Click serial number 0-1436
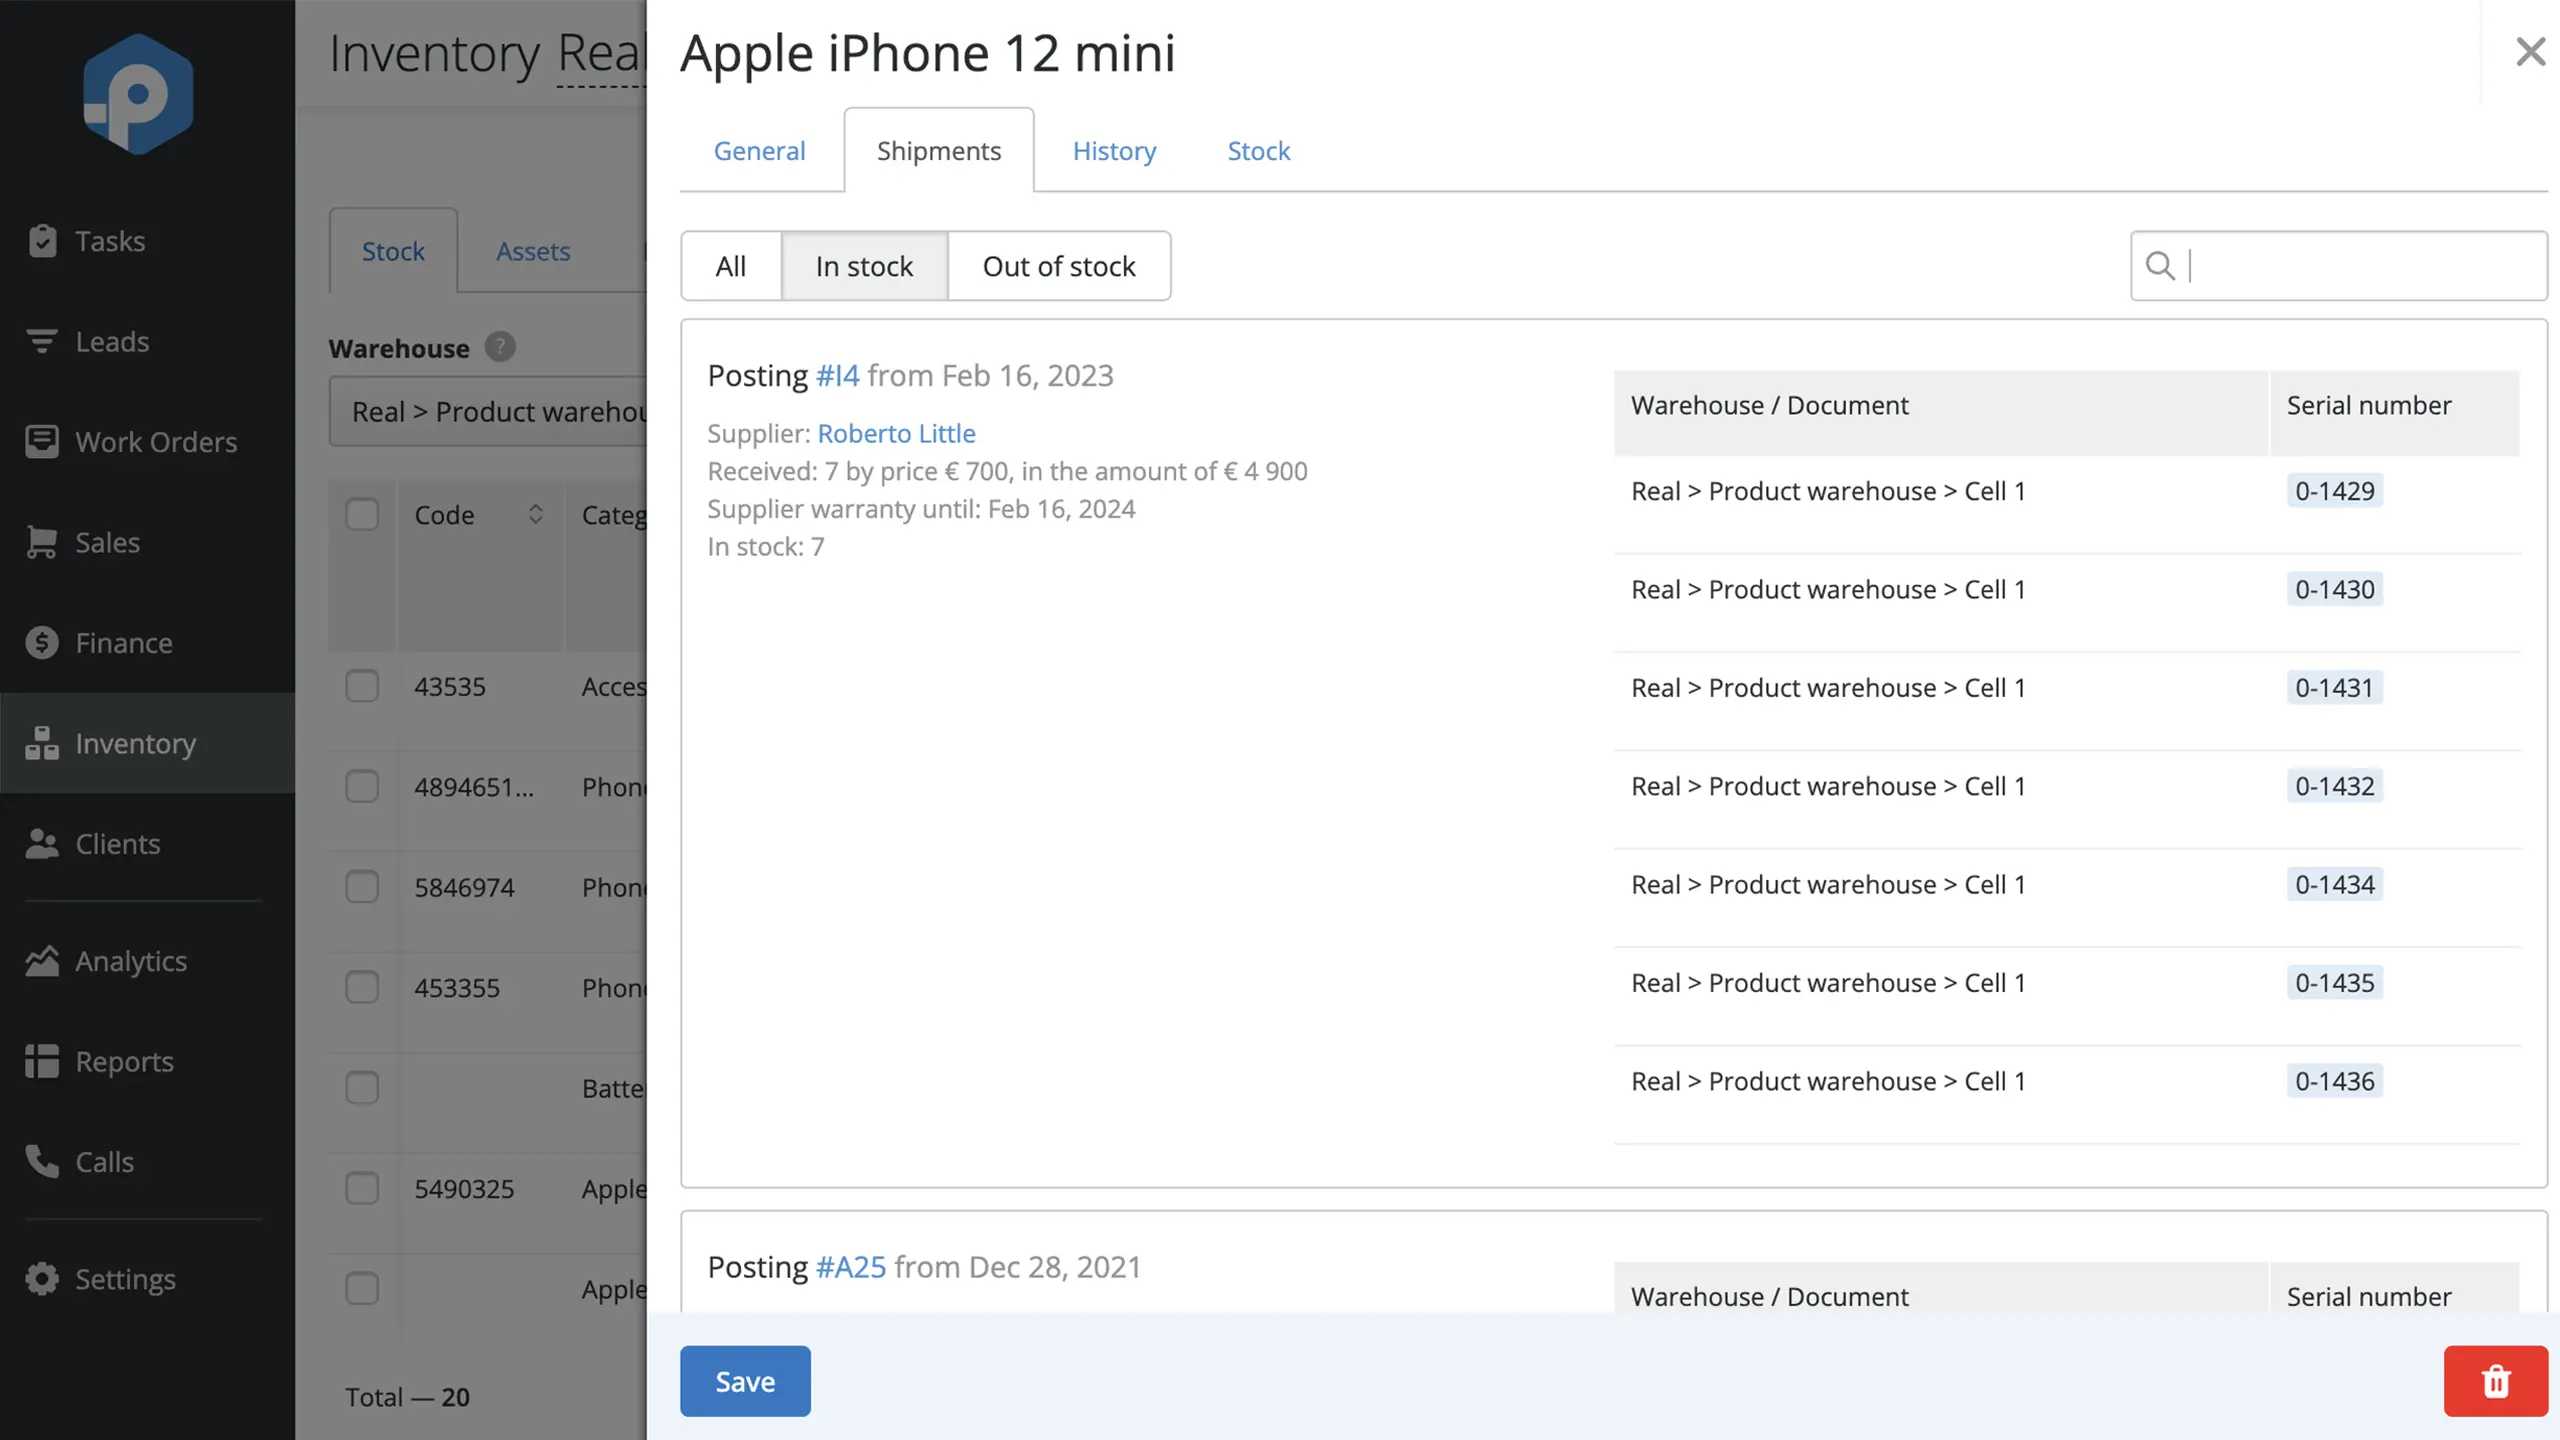Viewport: 2560px width, 1440px height. click(2334, 1081)
